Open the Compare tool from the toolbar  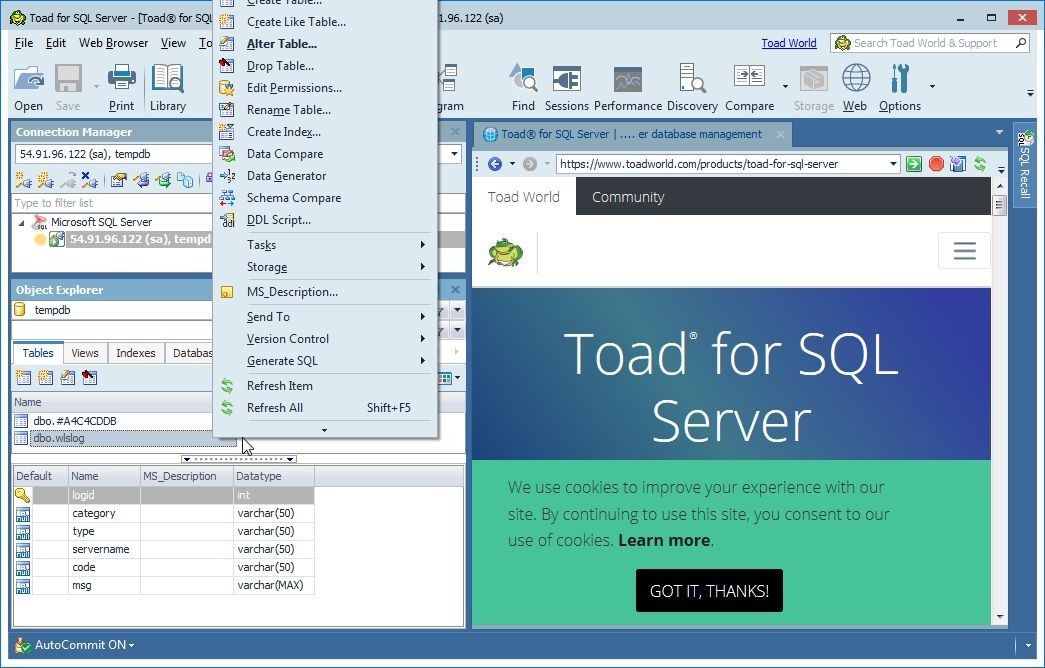(x=749, y=78)
